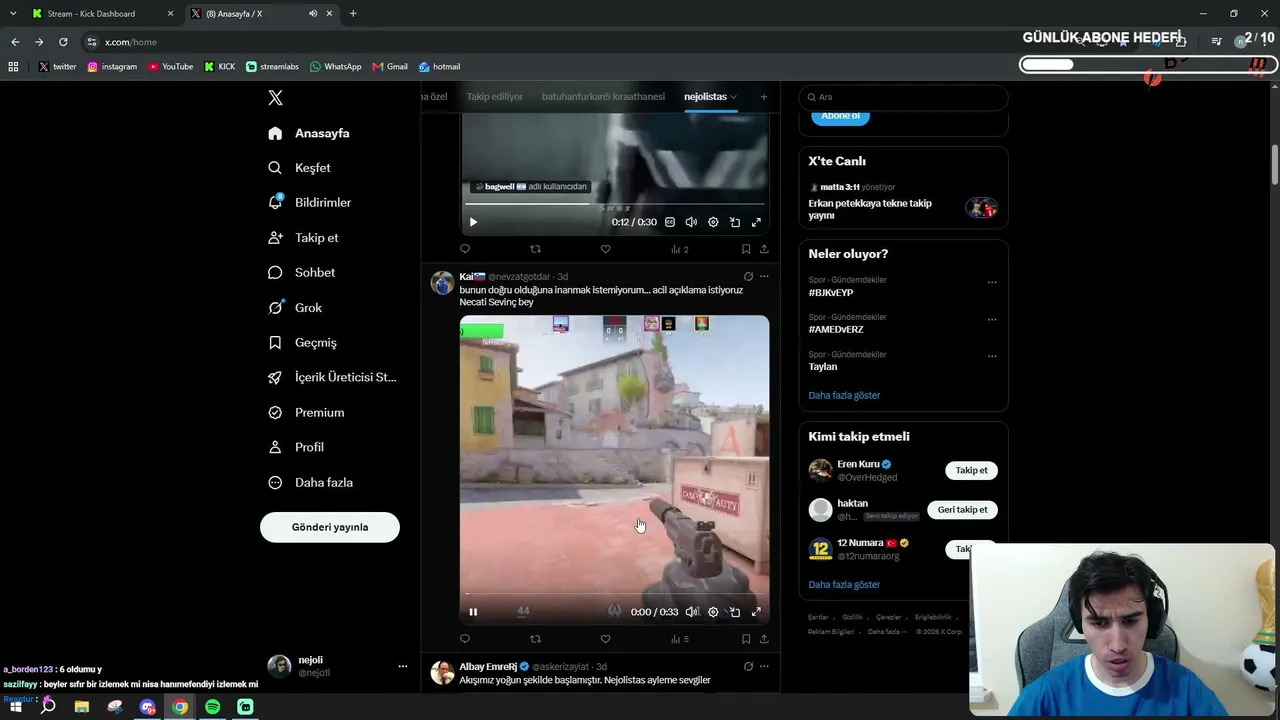Reply to Kai's tweet
Image resolution: width=1280 pixels, height=720 pixels.
[465, 639]
